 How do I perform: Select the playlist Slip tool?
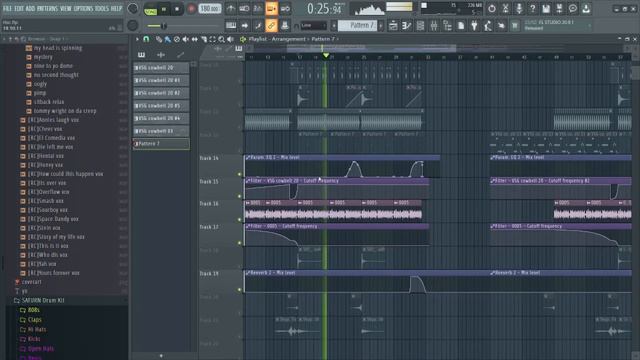[195, 39]
